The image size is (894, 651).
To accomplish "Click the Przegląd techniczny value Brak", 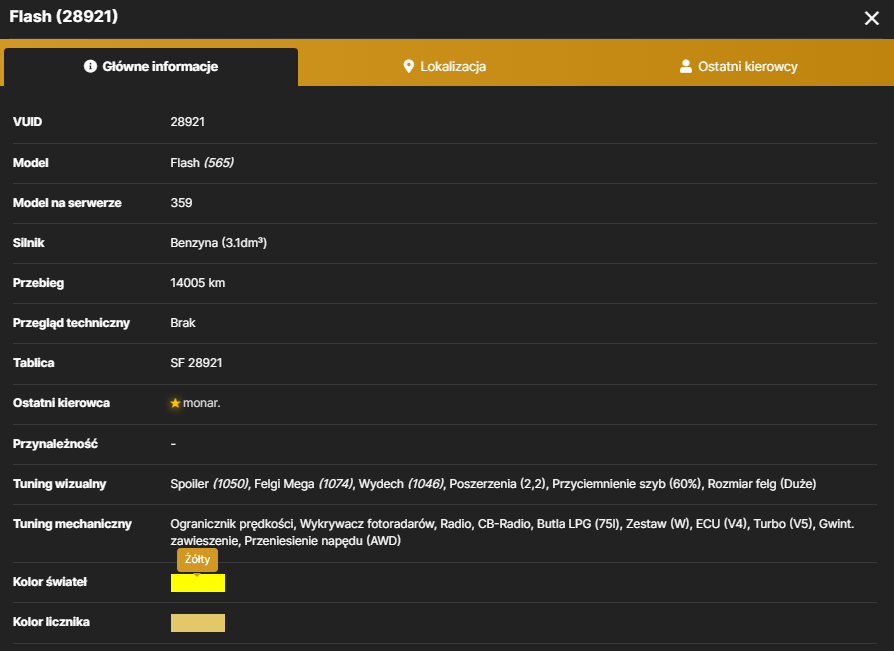I will click(x=182, y=323).
